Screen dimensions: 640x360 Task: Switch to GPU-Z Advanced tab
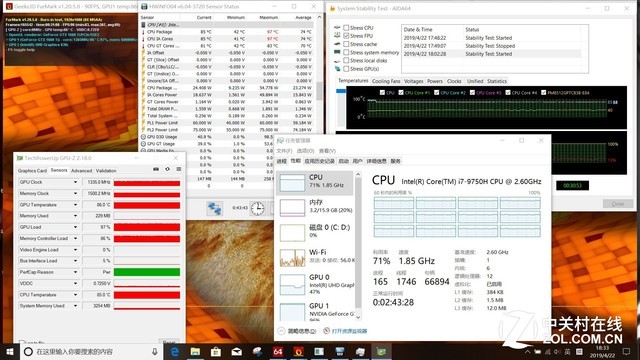point(82,171)
